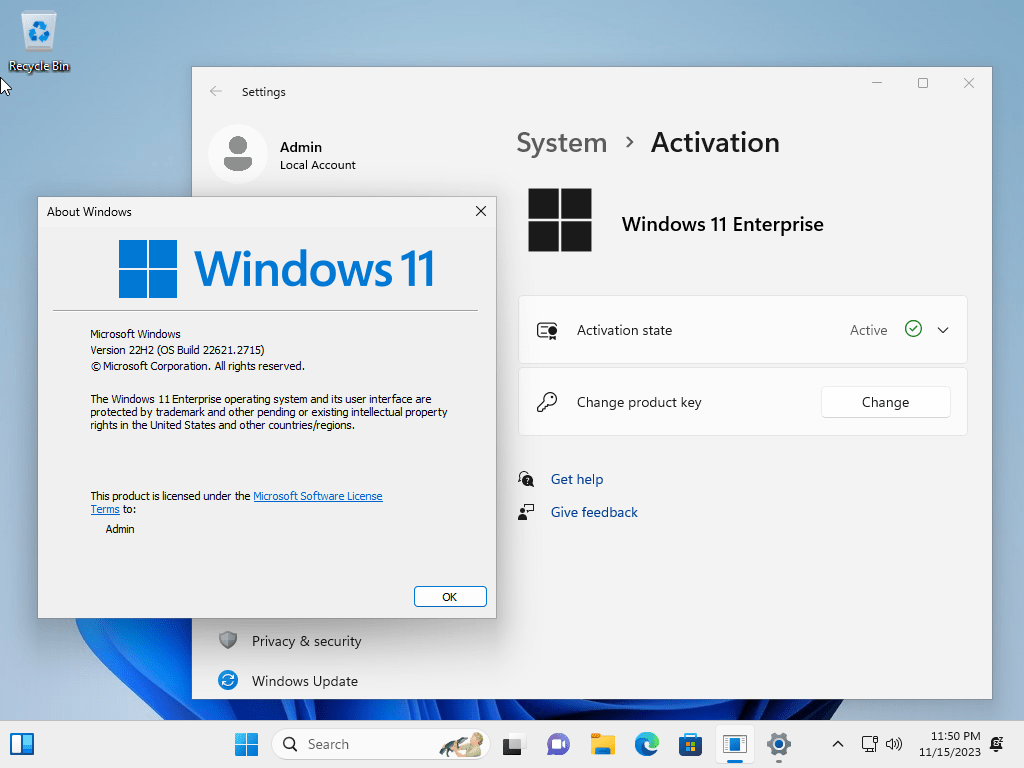
Task: Click the Local Account label
Action: [x=318, y=165]
